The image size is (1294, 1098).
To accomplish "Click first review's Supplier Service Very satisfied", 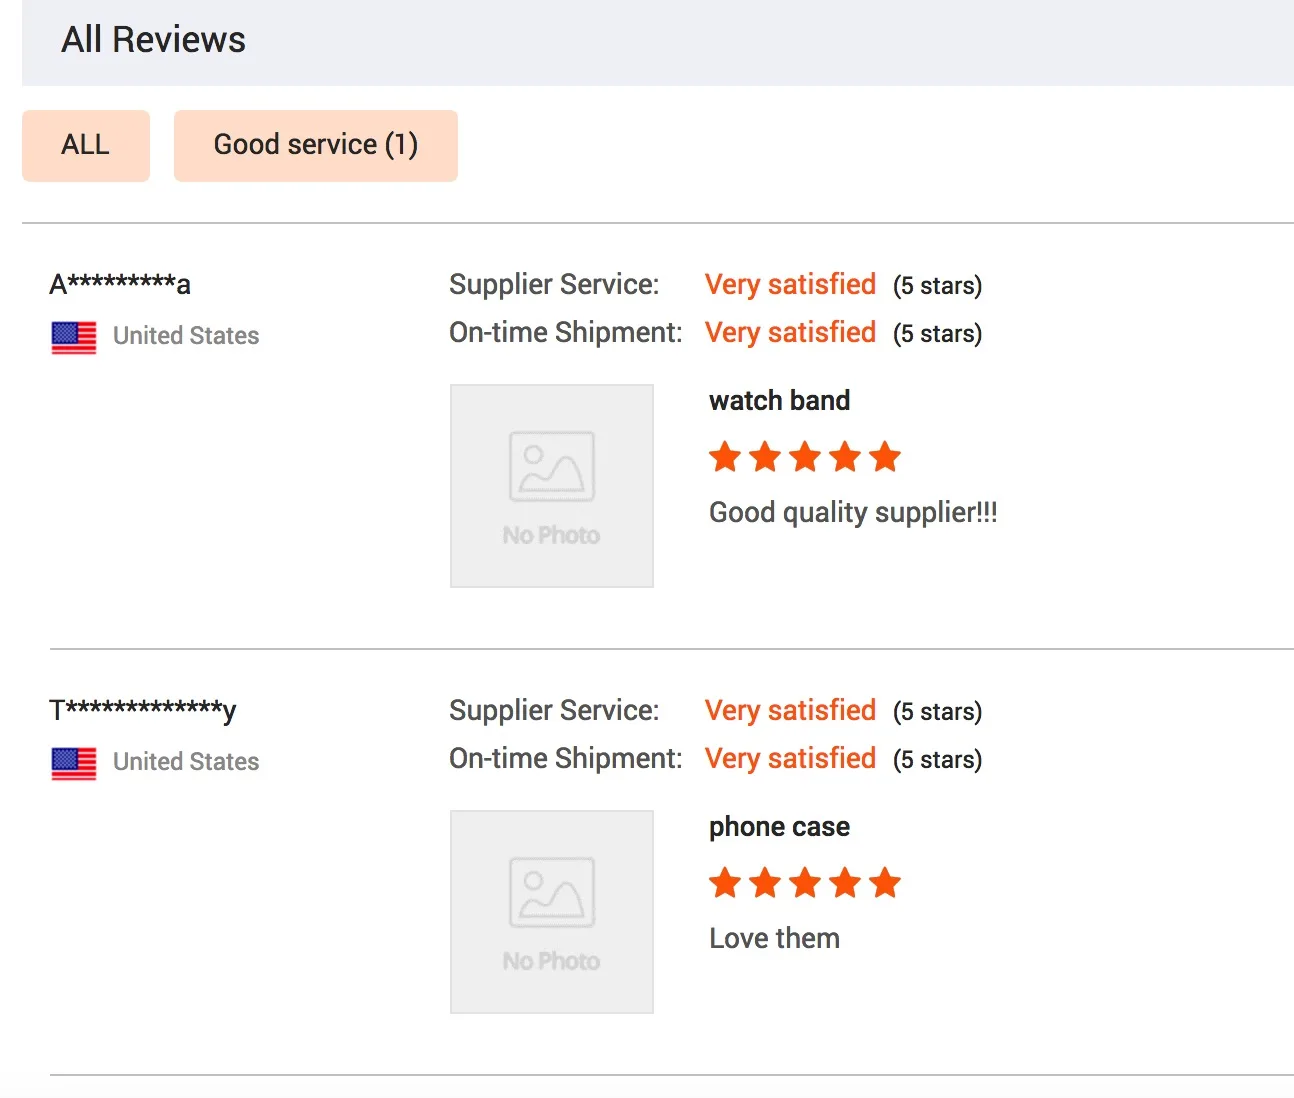I will 790,285.
